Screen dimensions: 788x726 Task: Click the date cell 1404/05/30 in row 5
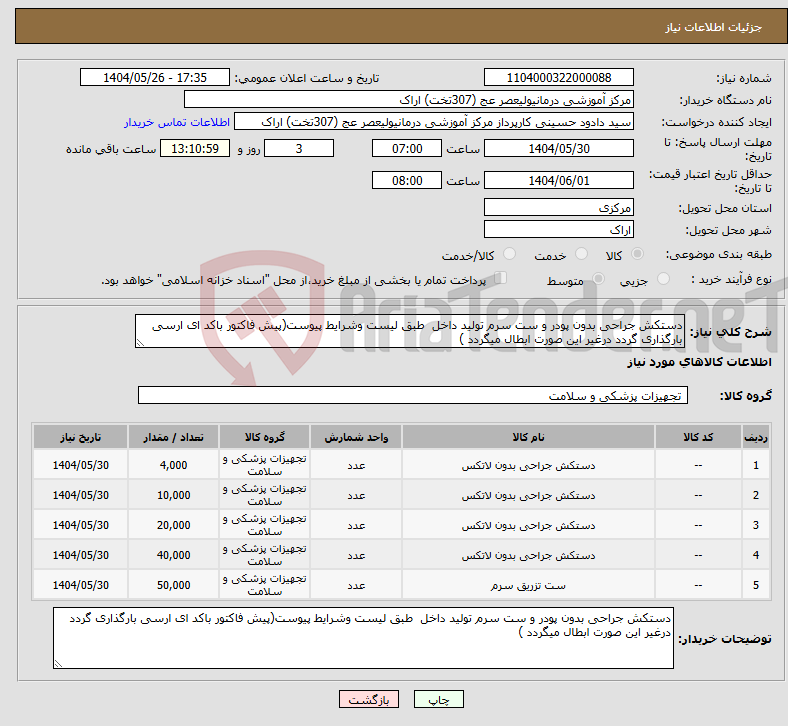point(80,585)
